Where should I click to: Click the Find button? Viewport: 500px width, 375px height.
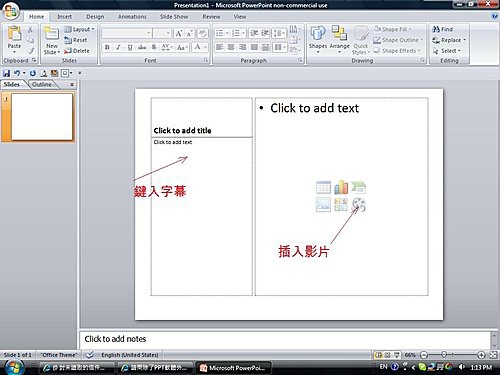pos(442,29)
